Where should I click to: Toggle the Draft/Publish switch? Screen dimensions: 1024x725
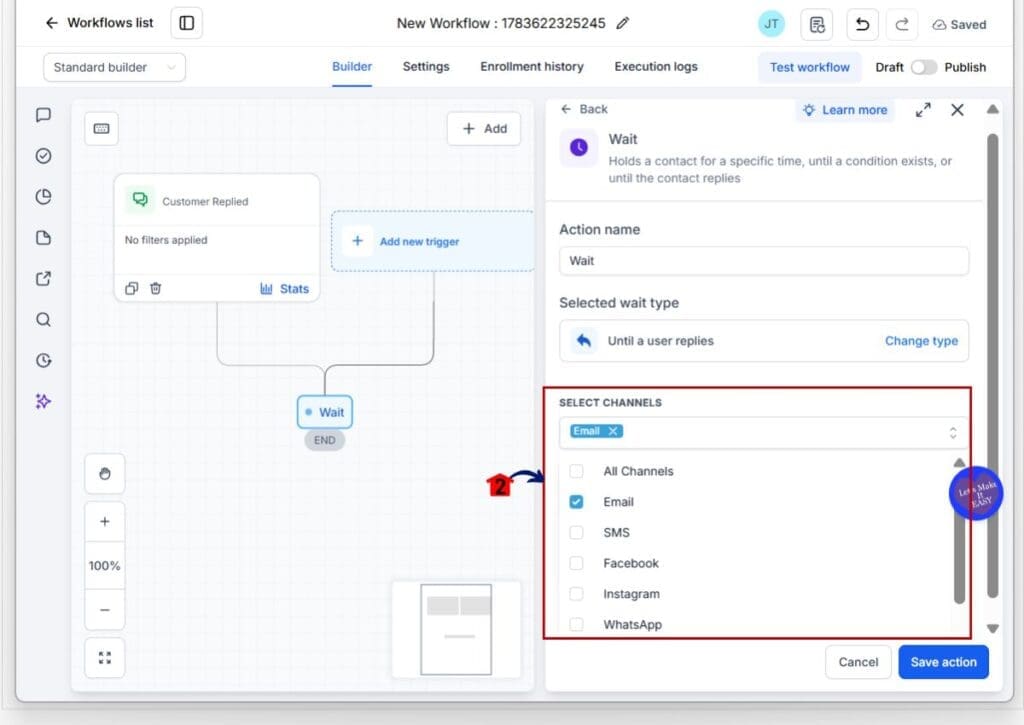923,67
